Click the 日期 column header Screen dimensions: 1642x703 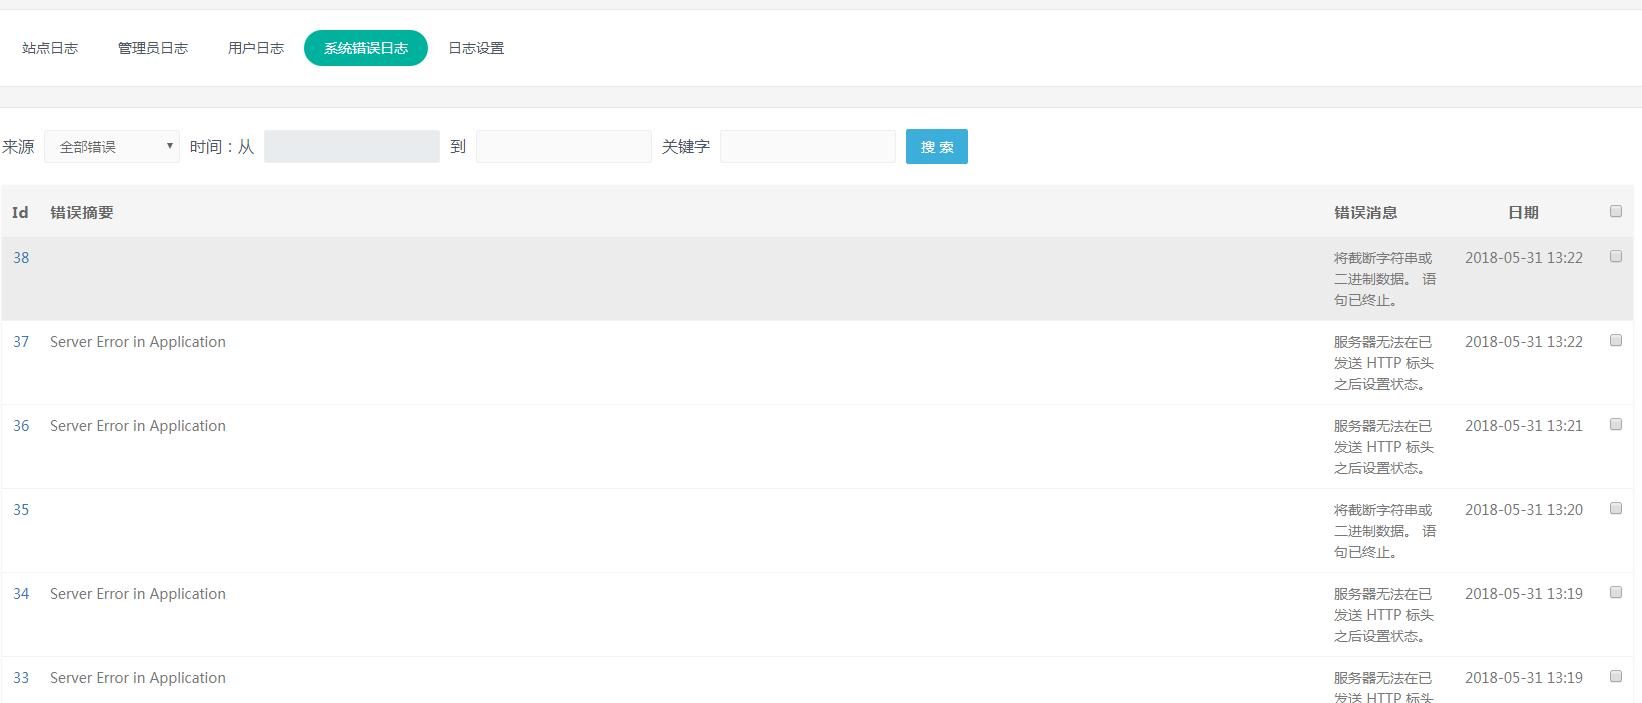coord(1523,212)
